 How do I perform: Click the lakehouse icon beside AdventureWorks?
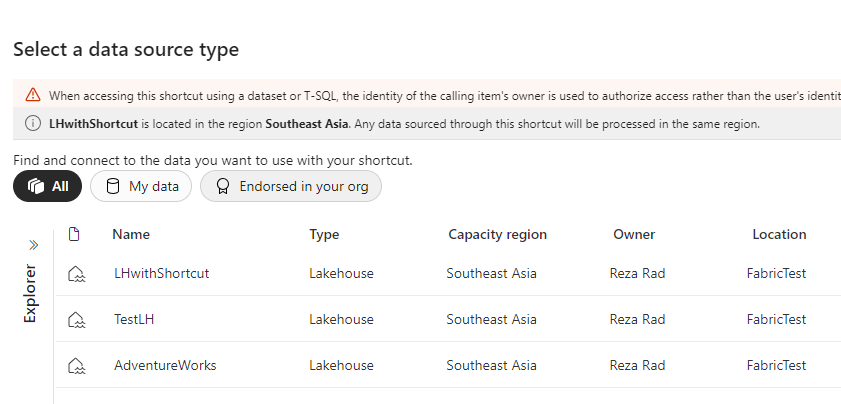[x=76, y=366]
